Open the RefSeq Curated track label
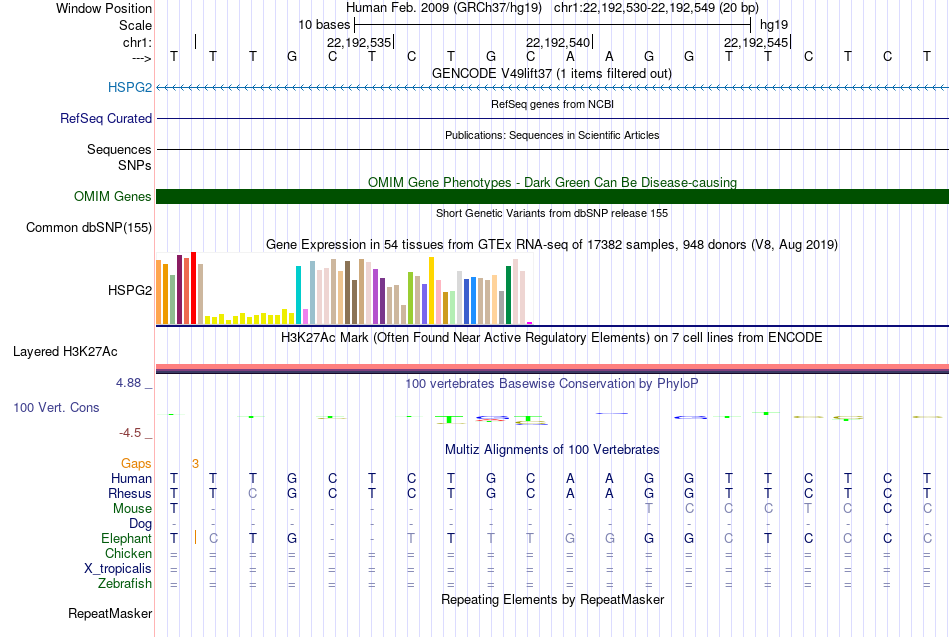 (106, 118)
